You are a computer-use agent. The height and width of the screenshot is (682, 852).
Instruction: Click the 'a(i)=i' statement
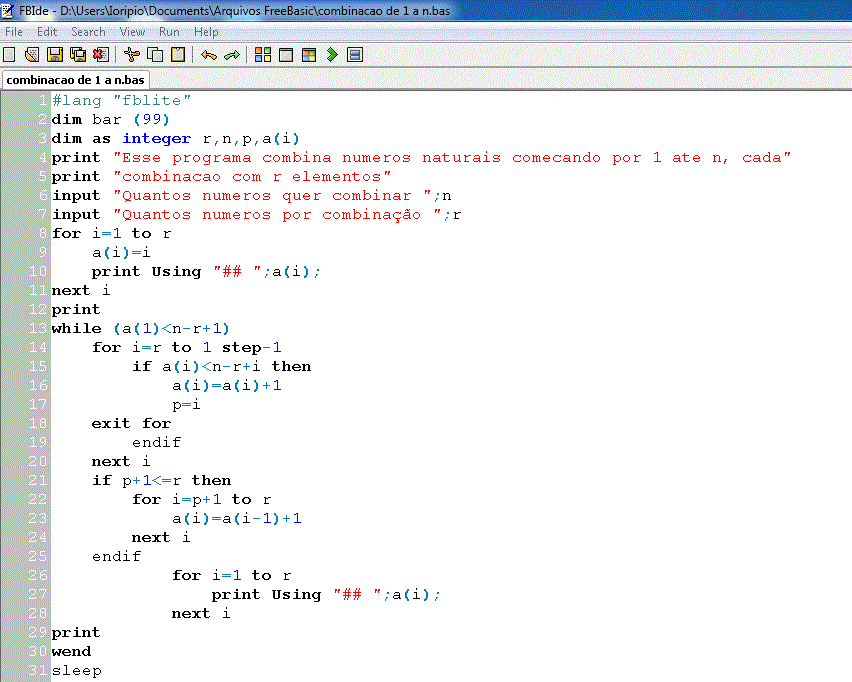121,253
